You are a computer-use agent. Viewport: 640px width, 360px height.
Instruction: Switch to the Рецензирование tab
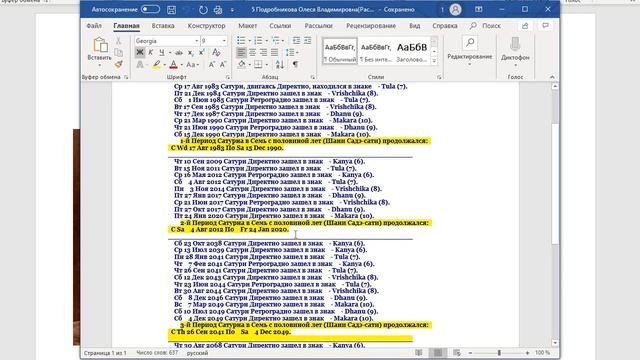[x=371, y=26]
